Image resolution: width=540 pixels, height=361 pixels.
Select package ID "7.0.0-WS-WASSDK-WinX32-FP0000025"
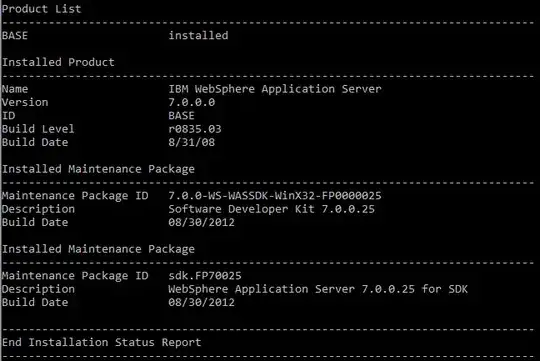[275, 196]
